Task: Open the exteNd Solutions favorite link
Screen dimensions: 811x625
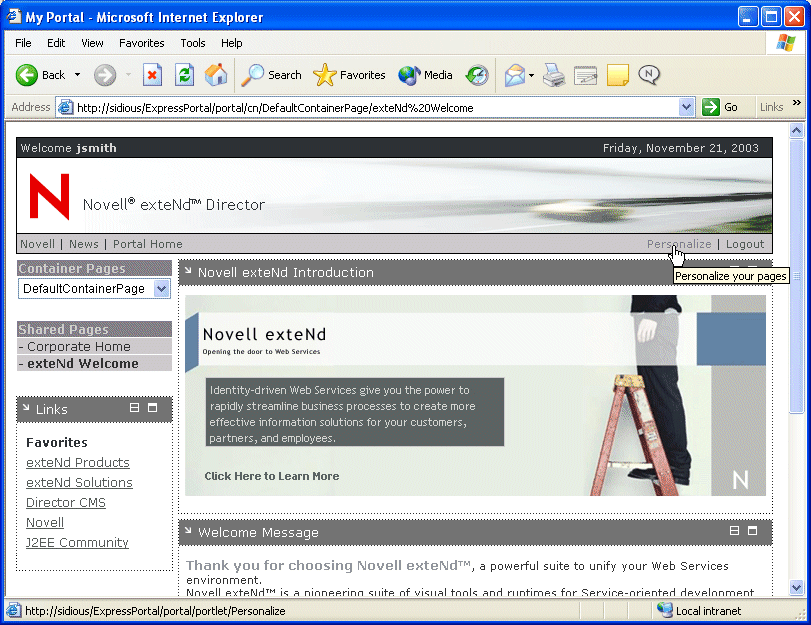Action: 79,482
